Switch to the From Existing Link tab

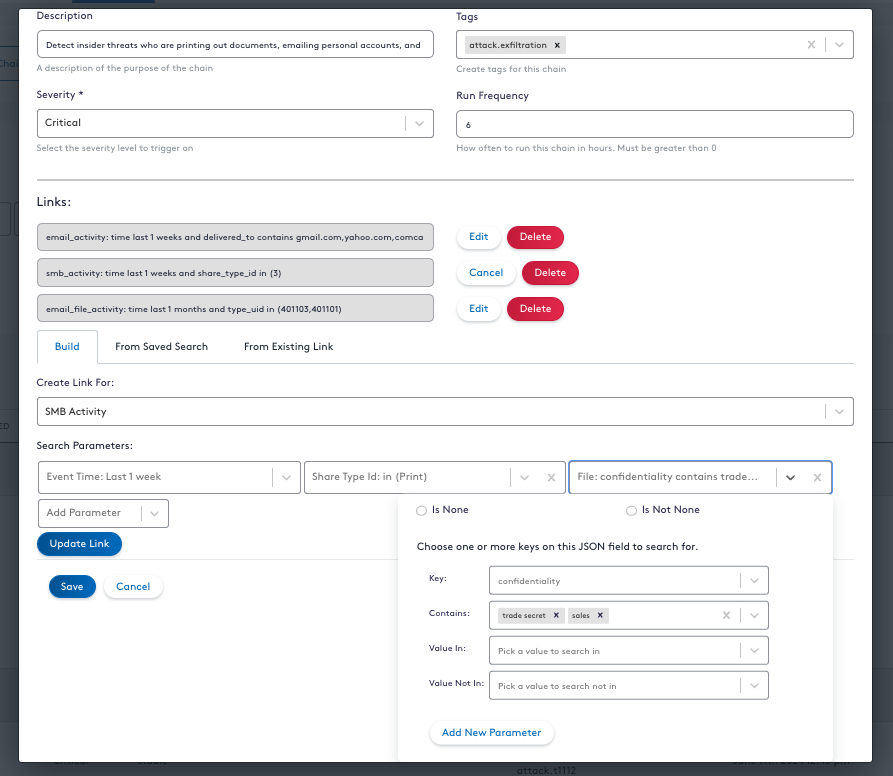[x=288, y=347]
